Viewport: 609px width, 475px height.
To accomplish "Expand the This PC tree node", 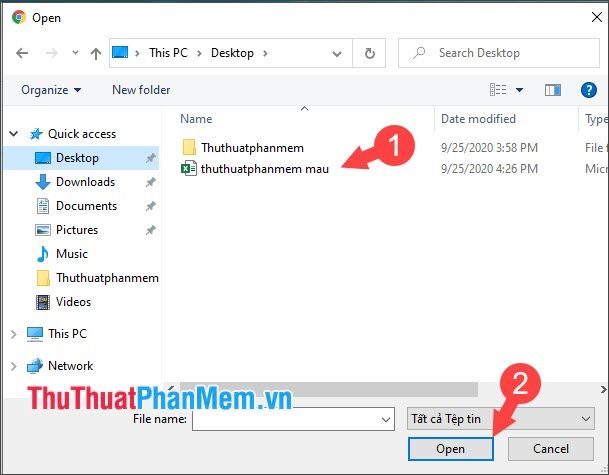I will coord(14,334).
